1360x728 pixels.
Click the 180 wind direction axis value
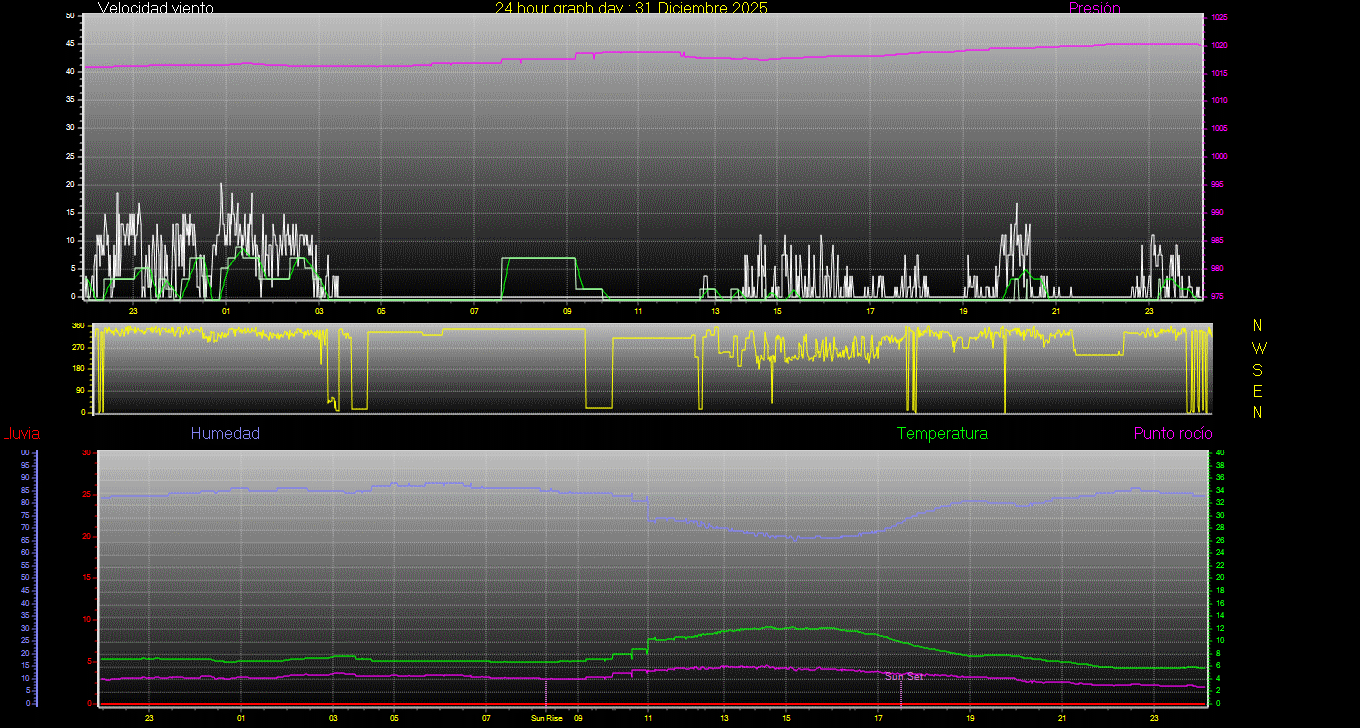tap(77, 369)
